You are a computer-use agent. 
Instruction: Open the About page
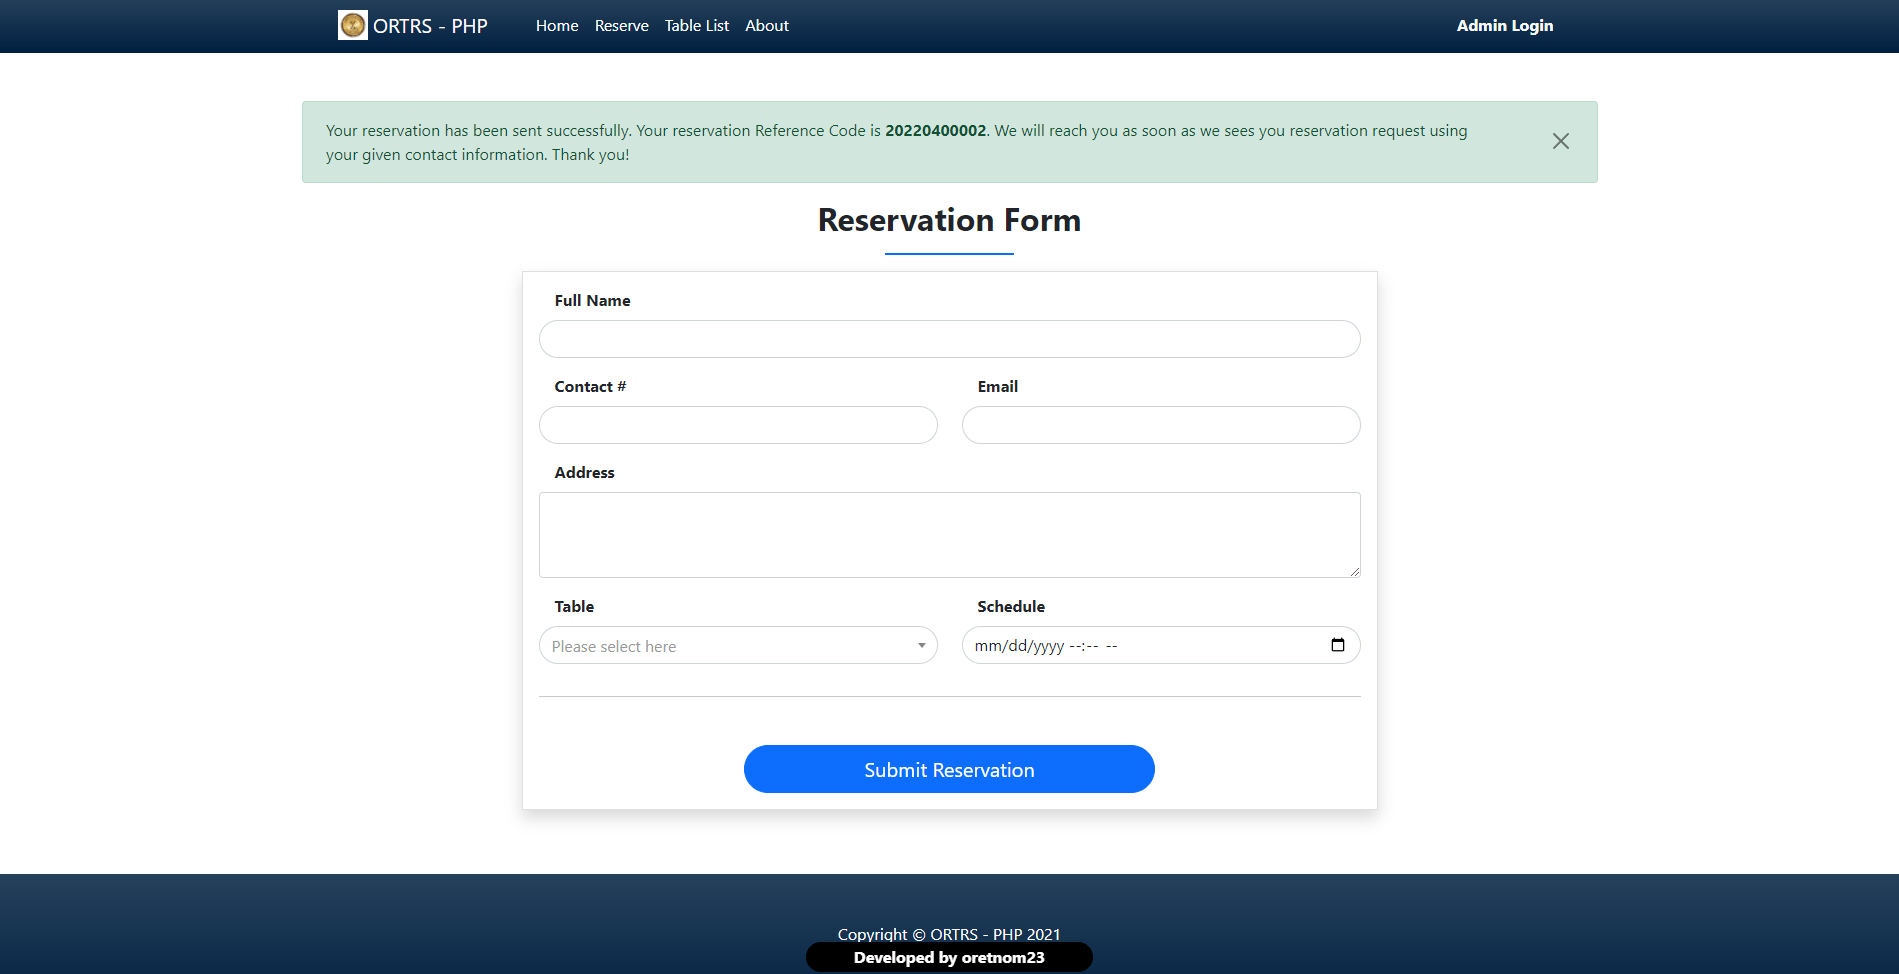click(766, 25)
